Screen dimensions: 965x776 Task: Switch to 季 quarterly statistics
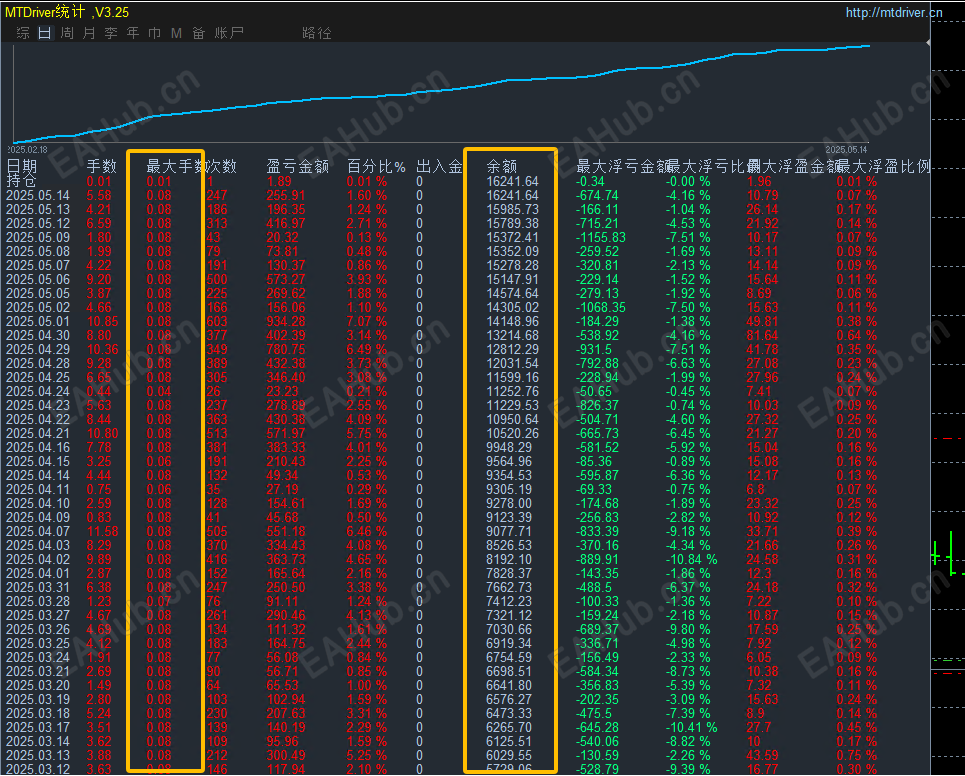pyautogui.click(x=111, y=32)
